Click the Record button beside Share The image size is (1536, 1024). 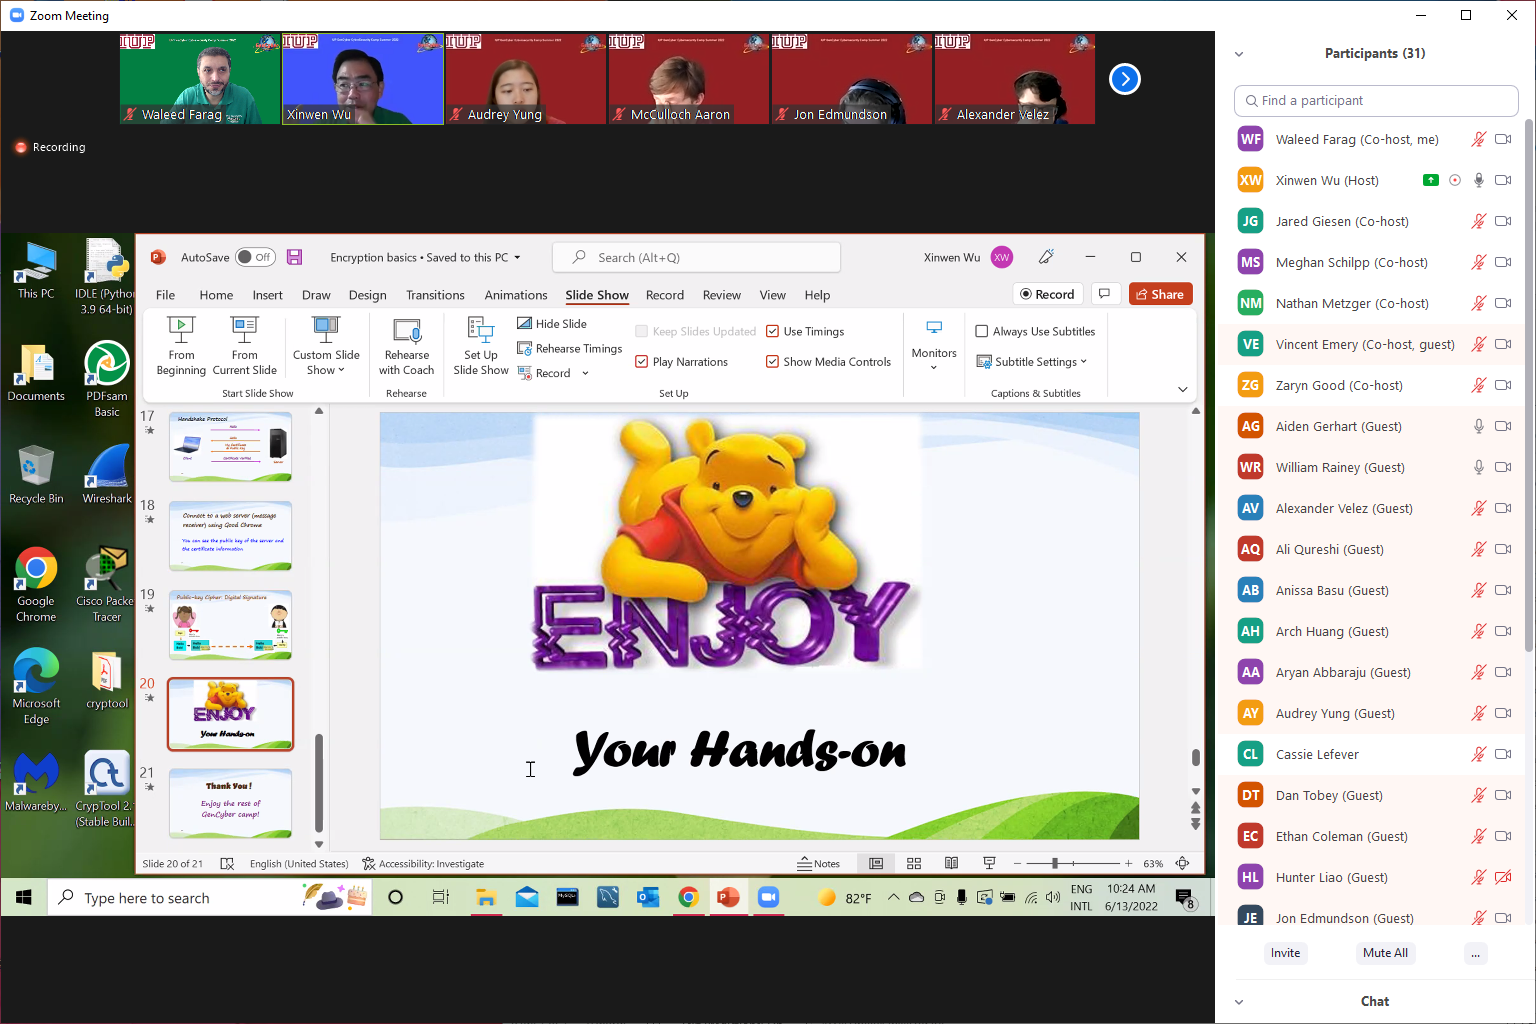(1047, 294)
